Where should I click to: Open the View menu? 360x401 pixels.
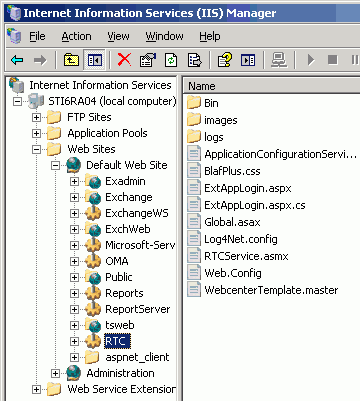118,36
